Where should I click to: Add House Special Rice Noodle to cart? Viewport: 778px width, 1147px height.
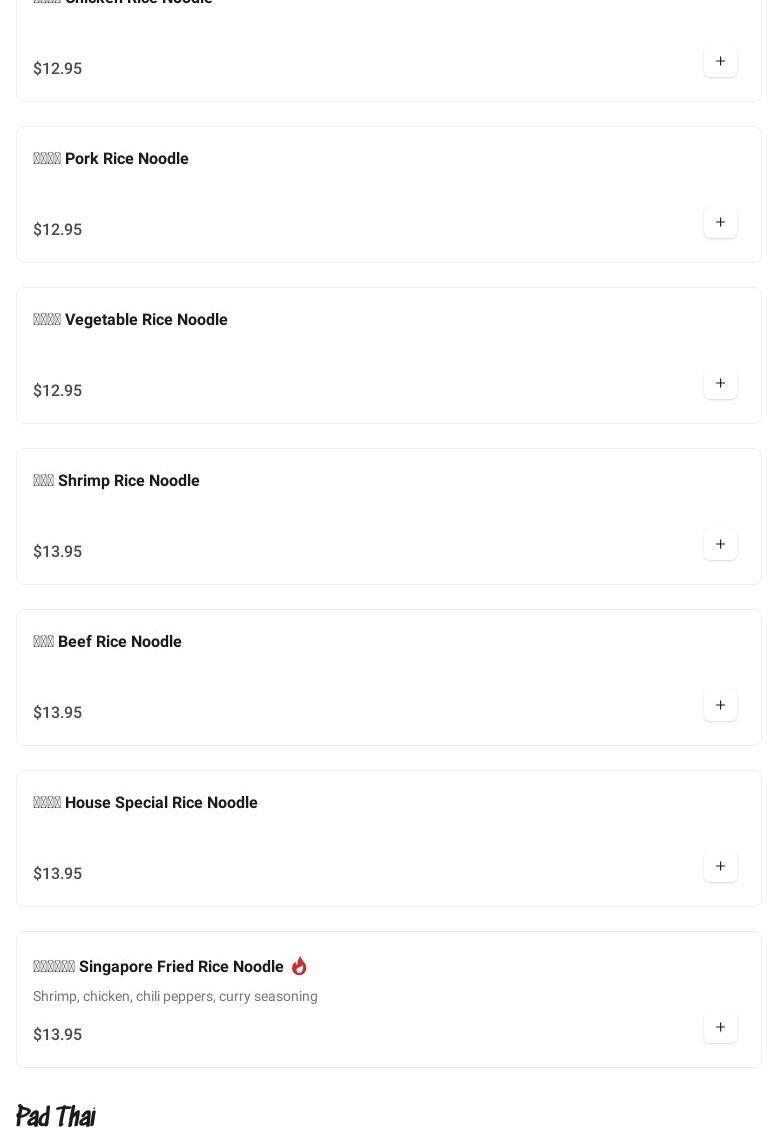pyautogui.click(x=720, y=867)
